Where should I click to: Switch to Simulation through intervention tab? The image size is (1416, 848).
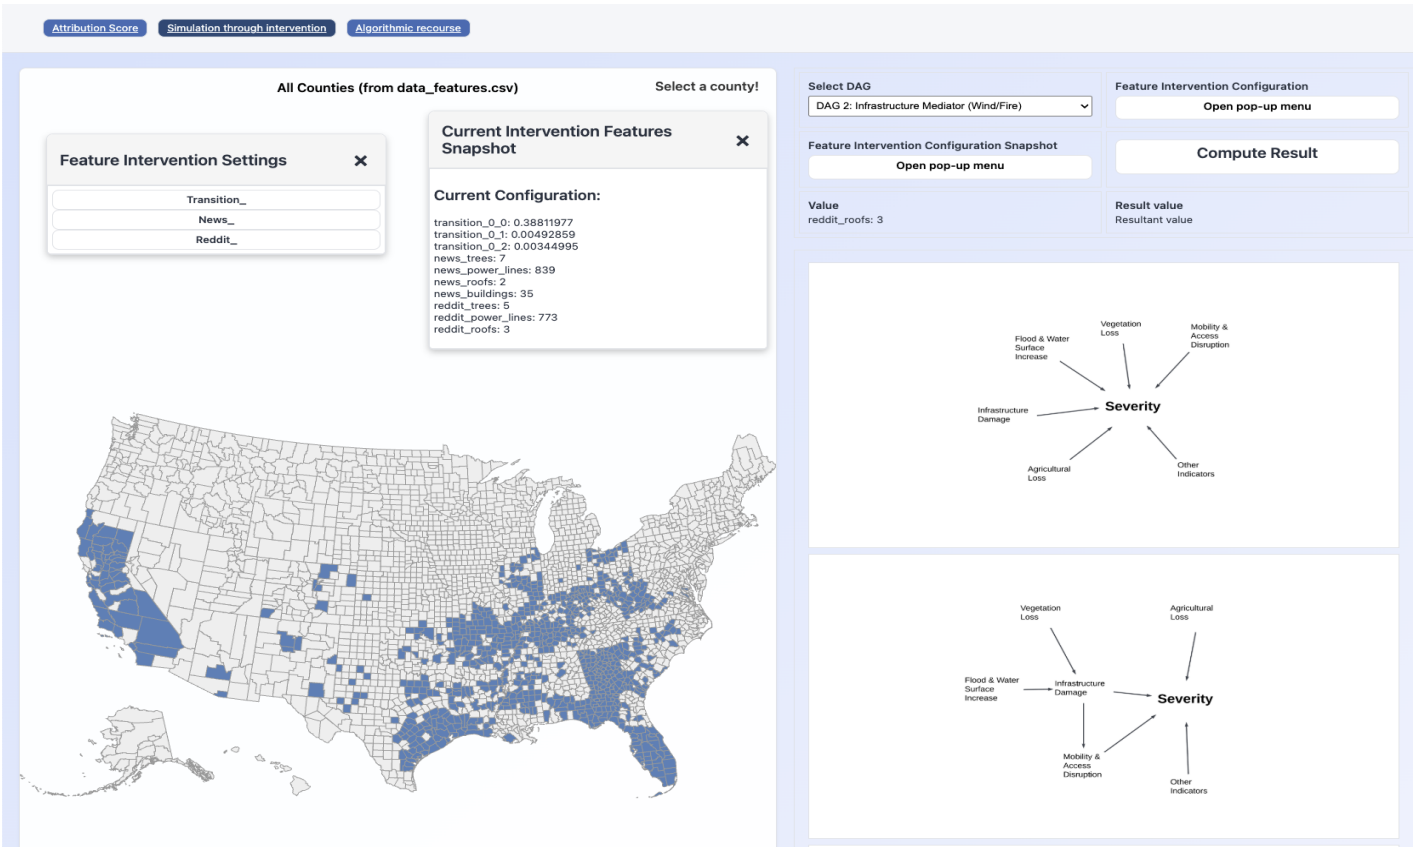(x=246, y=28)
